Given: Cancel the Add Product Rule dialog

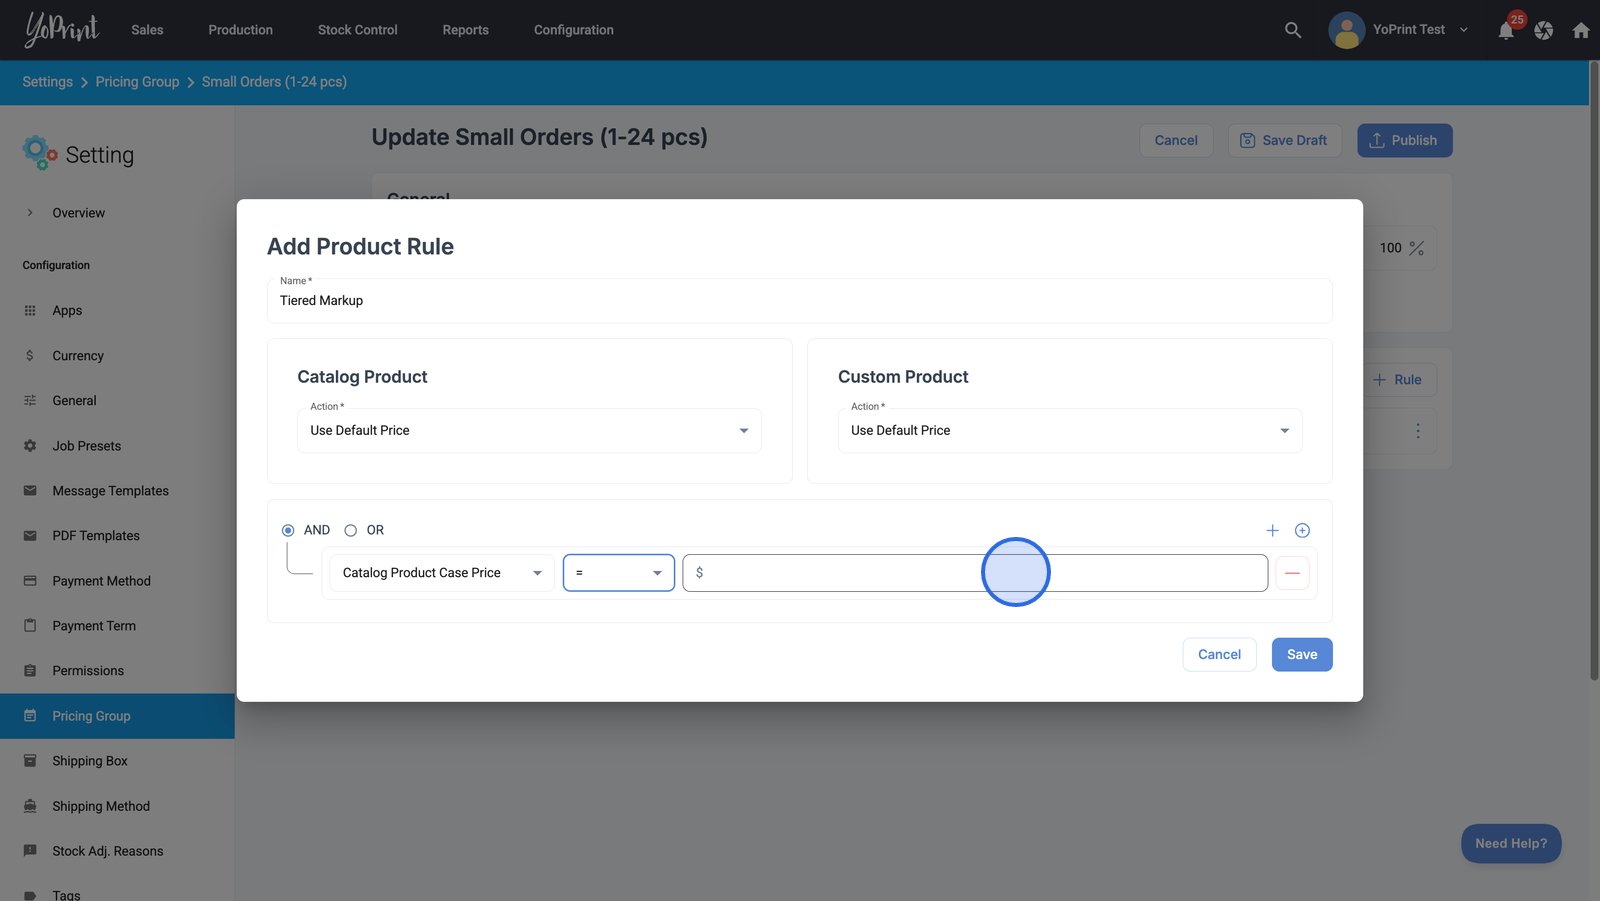Looking at the screenshot, I should (1218, 655).
